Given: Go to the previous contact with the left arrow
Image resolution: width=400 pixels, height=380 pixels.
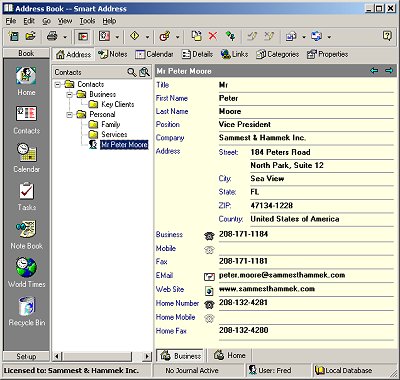Looking at the screenshot, I should [374, 71].
